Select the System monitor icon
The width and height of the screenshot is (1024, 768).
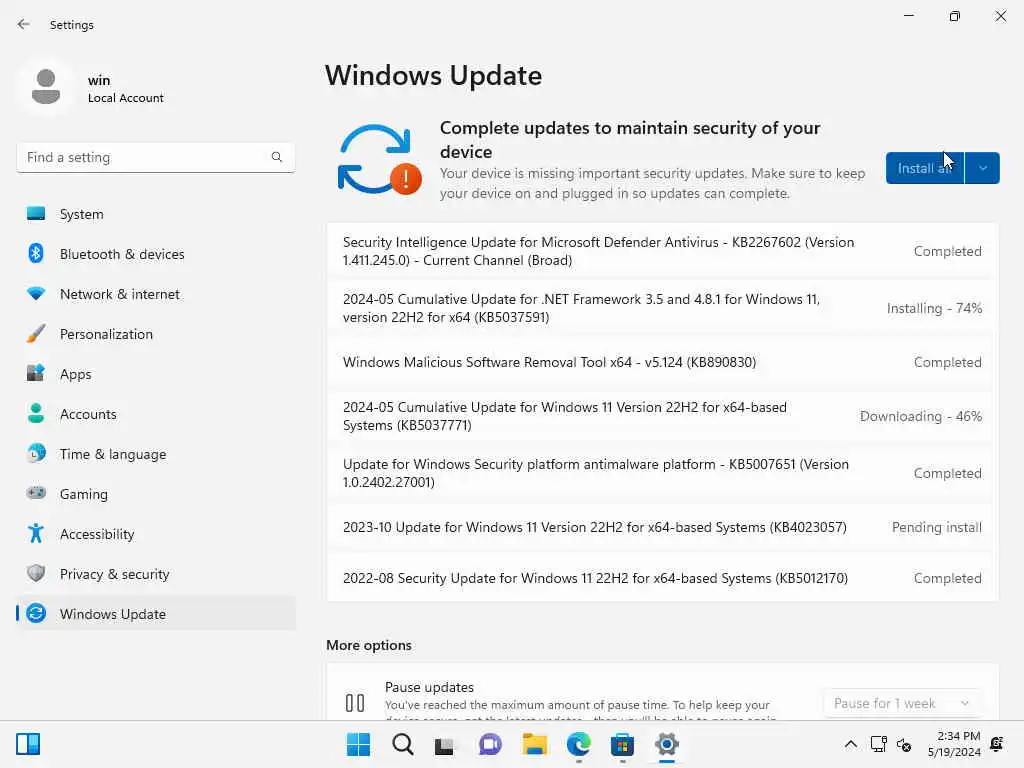36,214
